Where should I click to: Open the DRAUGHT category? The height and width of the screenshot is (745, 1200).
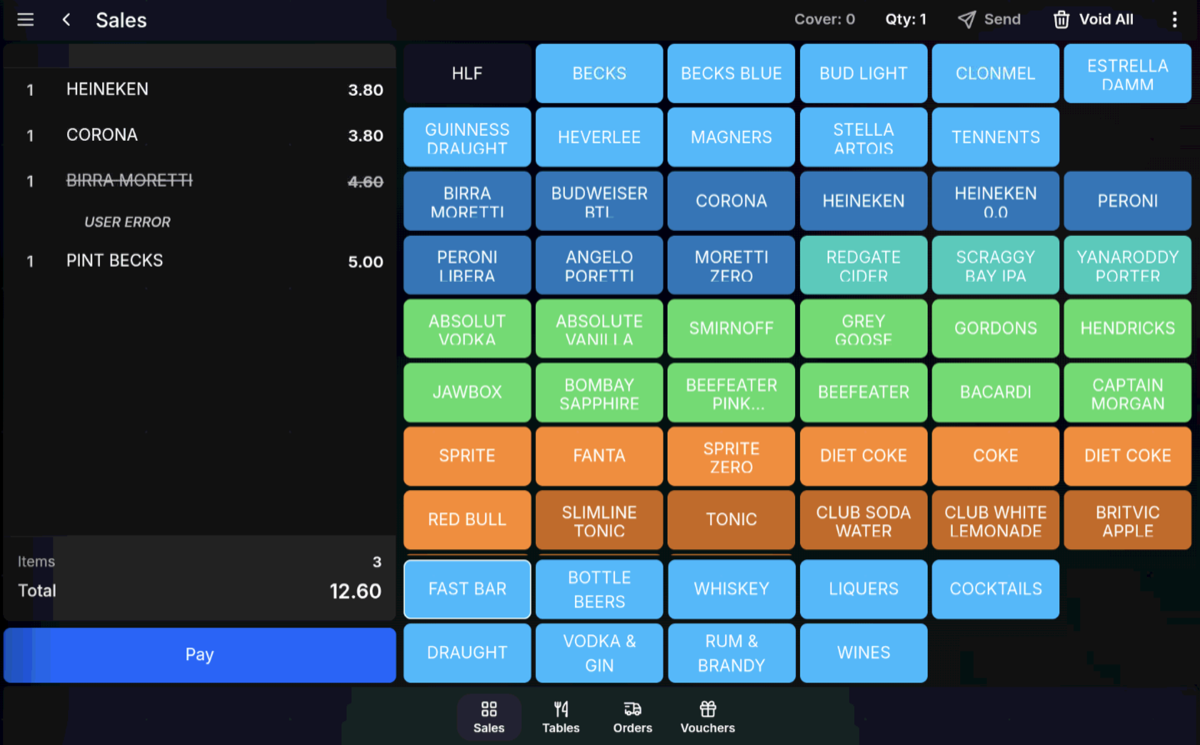point(467,653)
